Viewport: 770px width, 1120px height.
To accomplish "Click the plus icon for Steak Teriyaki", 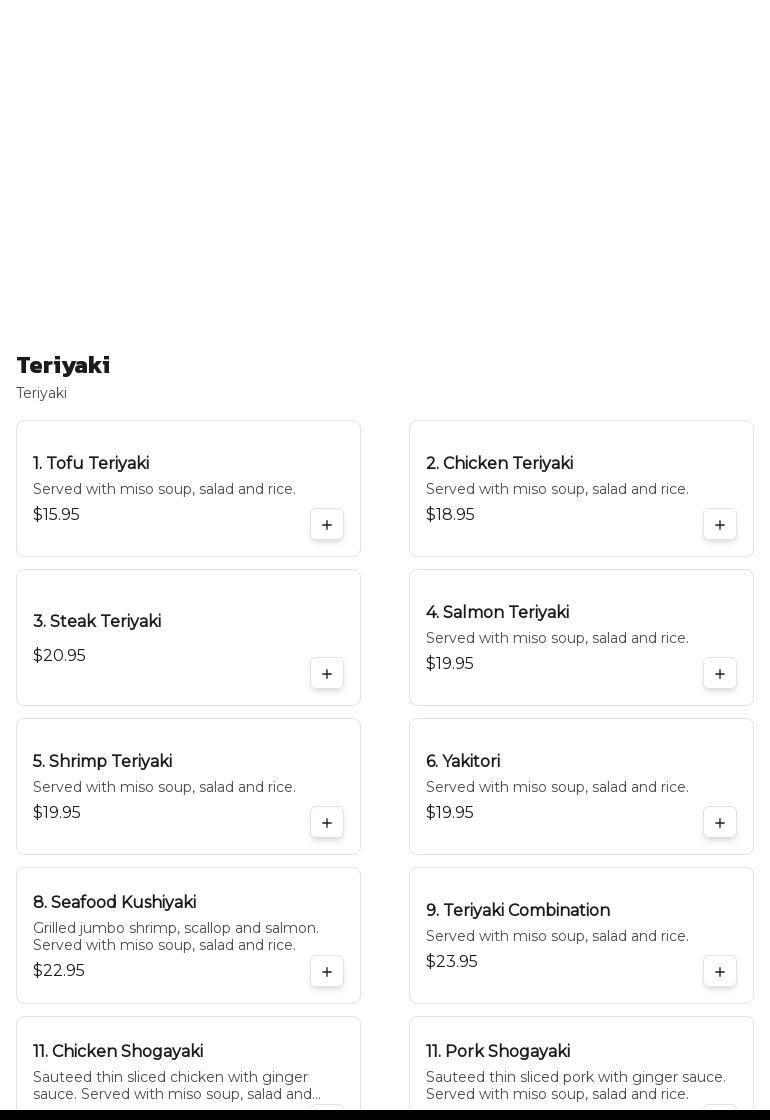I will pyautogui.click(x=327, y=674).
